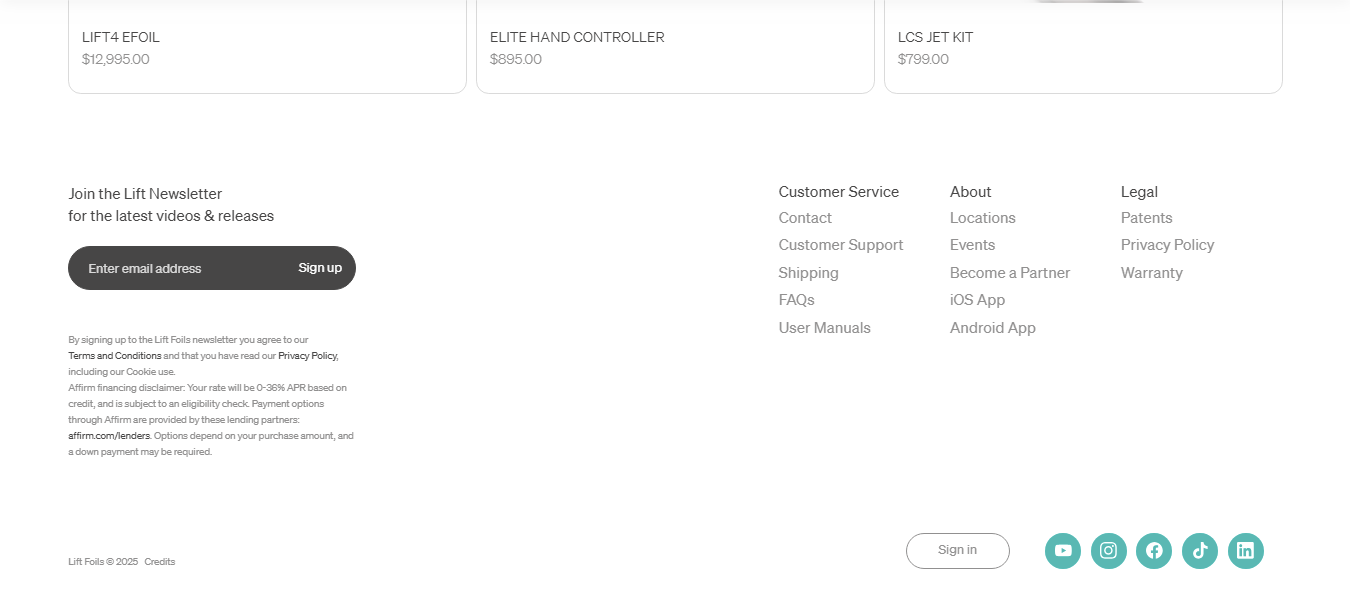Viewport: 1350px width, 606px height.
Task: Select the LIFT4 EFOIL product title
Action: coord(121,37)
